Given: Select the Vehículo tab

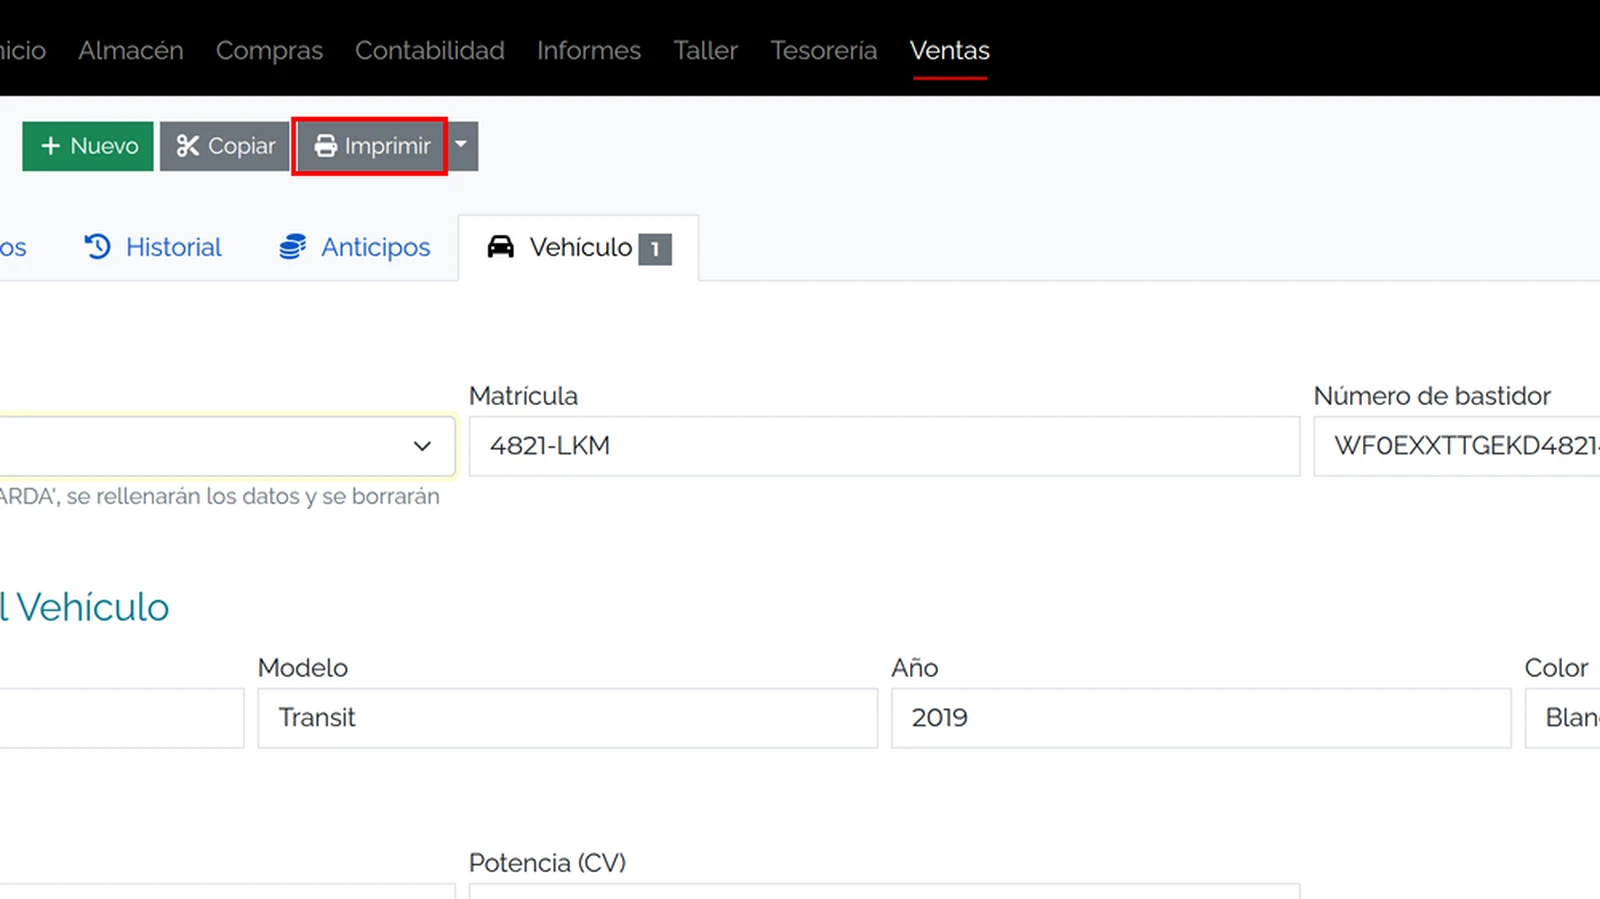Looking at the screenshot, I should click(x=578, y=248).
